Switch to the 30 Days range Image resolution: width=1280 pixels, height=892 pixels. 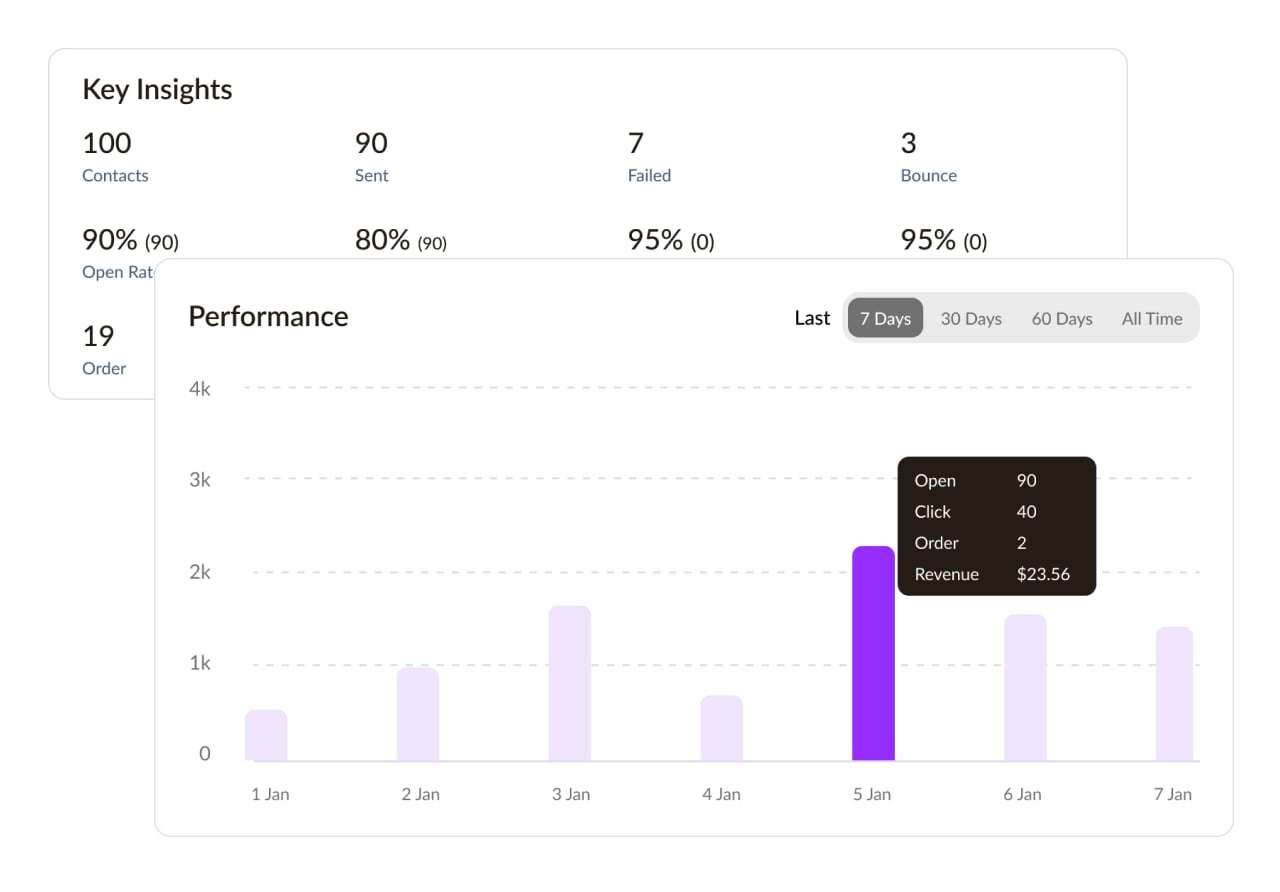971,318
